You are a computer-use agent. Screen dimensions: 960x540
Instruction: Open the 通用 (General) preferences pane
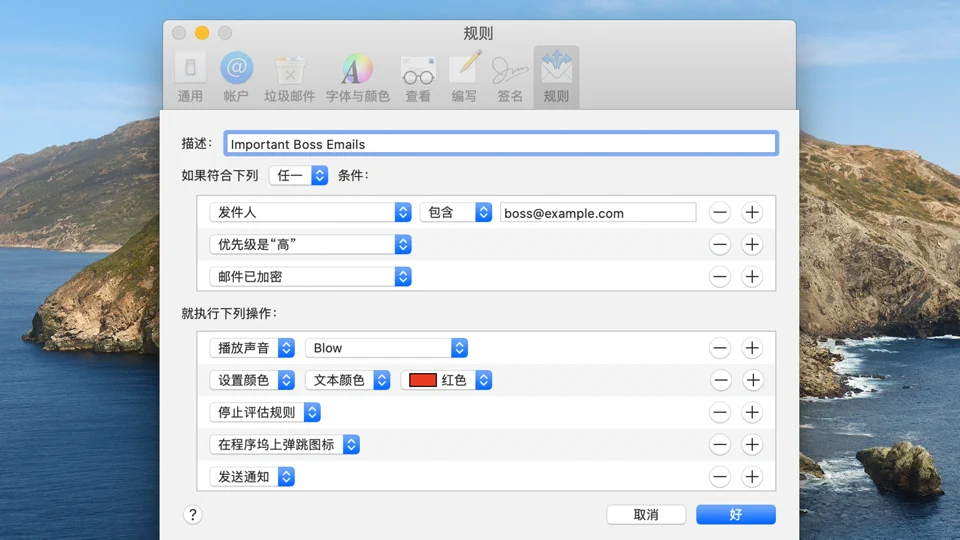[x=190, y=78]
